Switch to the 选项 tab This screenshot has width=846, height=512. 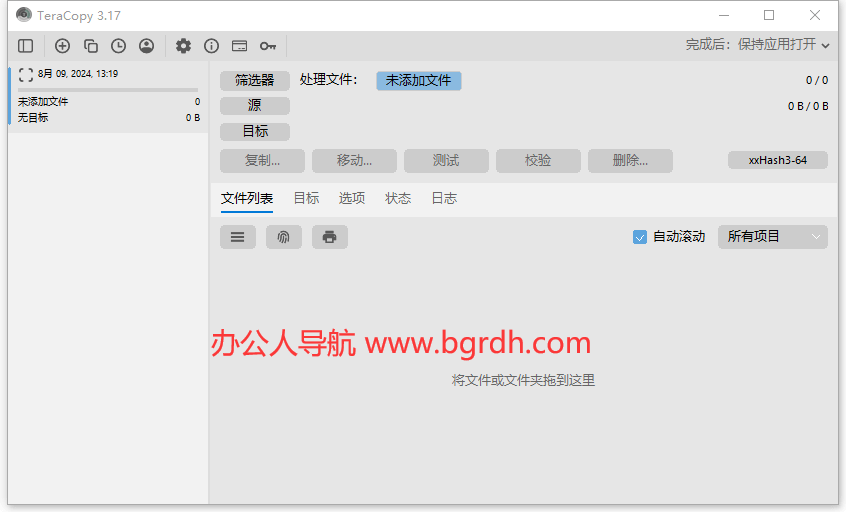(352, 198)
